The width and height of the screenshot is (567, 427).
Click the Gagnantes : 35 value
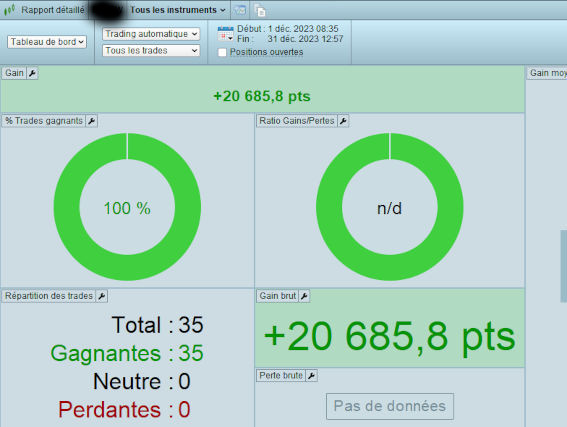[x=127, y=353]
